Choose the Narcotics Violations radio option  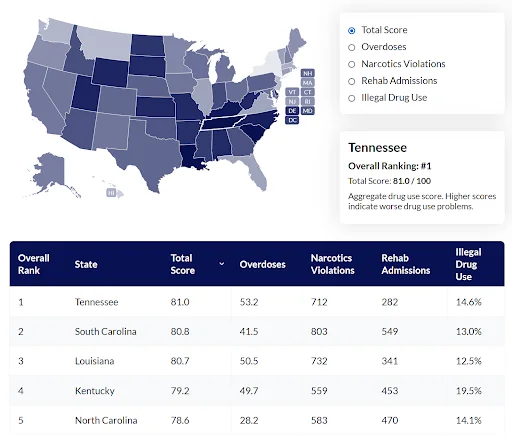pos(351,64)
